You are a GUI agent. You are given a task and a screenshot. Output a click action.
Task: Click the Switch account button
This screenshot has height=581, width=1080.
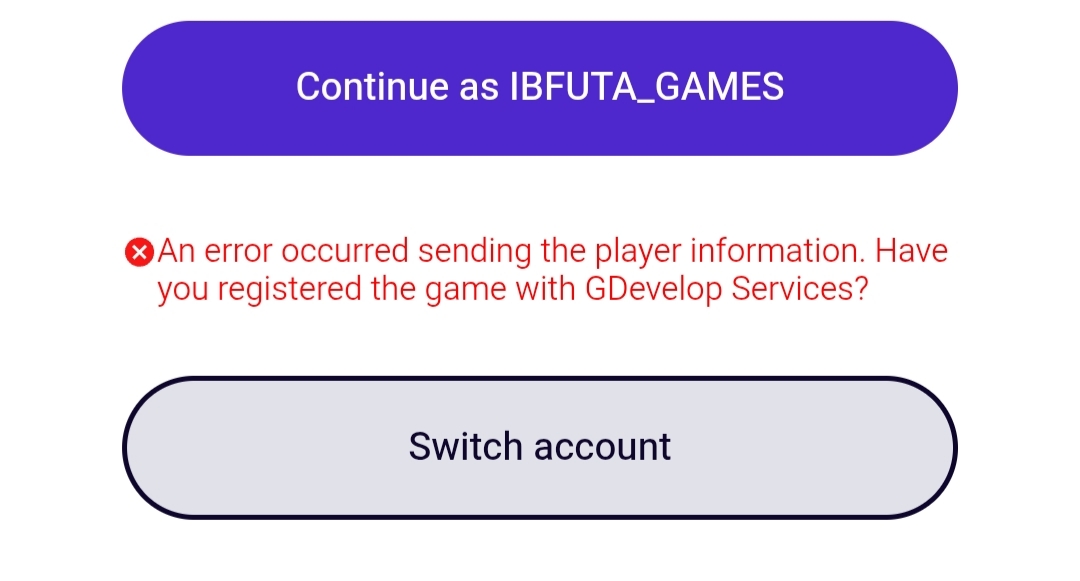[x=540, y=447]
